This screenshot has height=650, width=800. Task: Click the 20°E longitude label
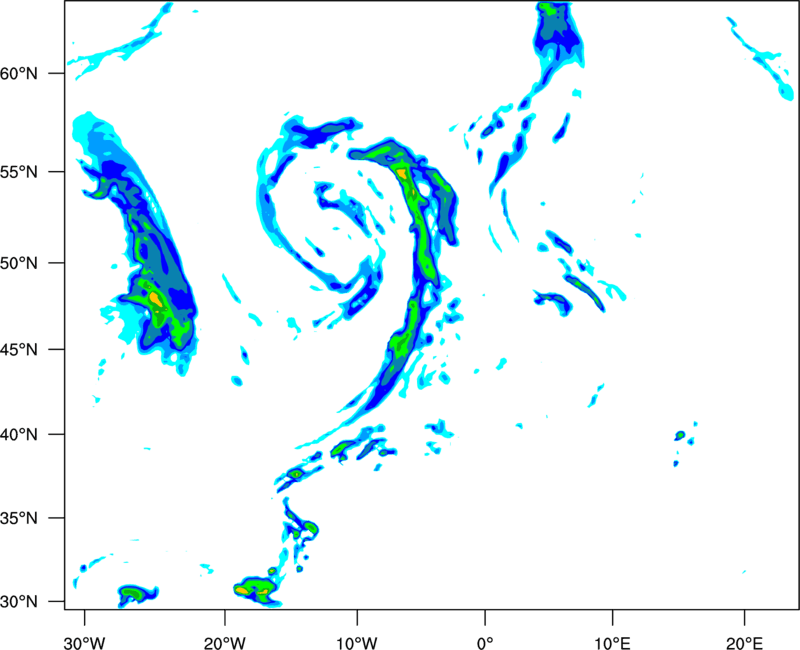pyautogui.click(x=744, y=643)
